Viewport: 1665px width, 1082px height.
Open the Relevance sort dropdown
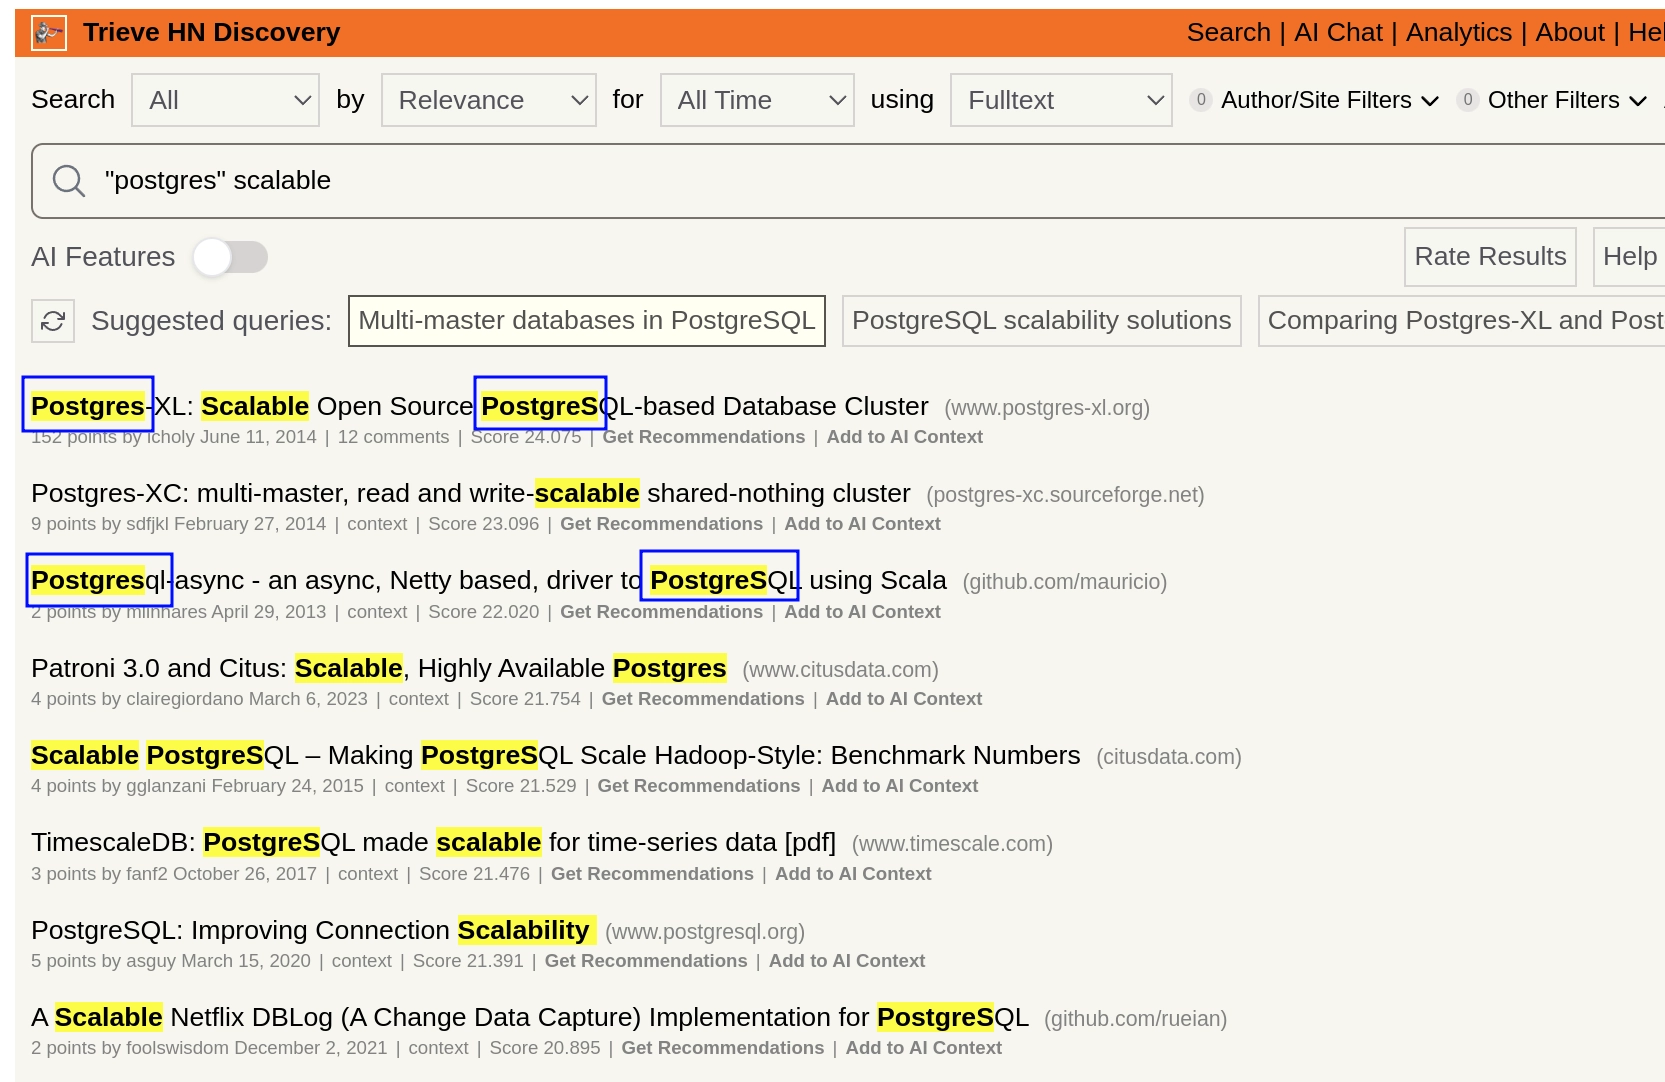tap(489, 100)
